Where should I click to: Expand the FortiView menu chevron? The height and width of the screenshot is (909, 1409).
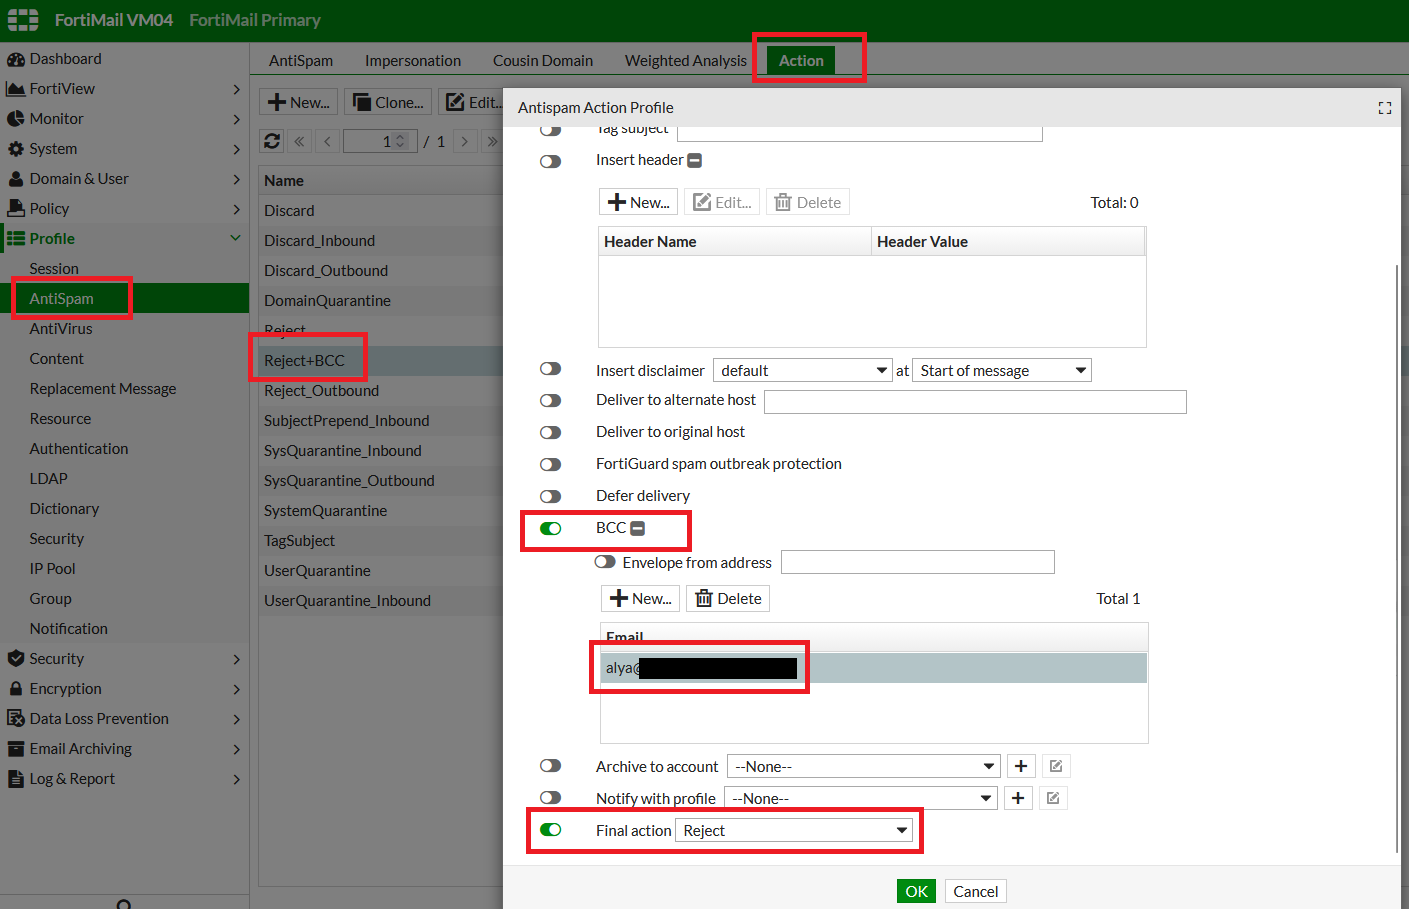(x=236, y=89)
